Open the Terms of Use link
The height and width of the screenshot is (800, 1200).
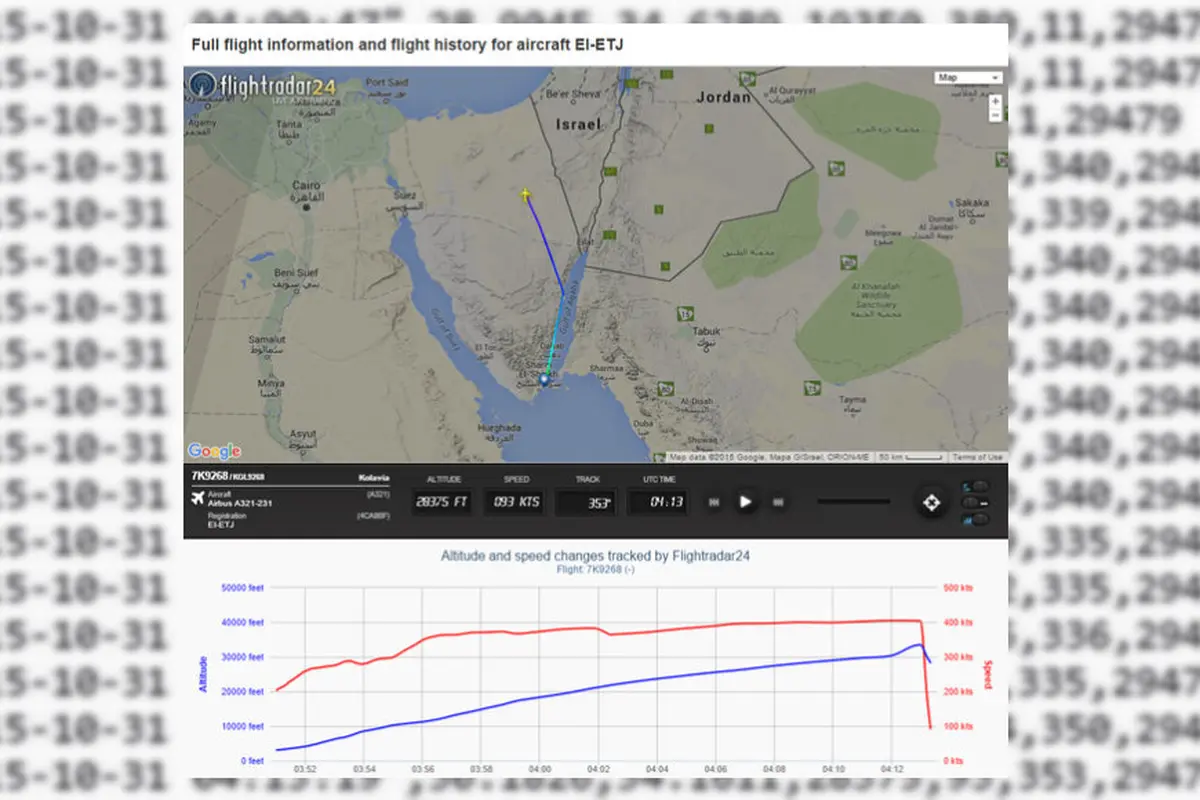[x=976, y=457]
